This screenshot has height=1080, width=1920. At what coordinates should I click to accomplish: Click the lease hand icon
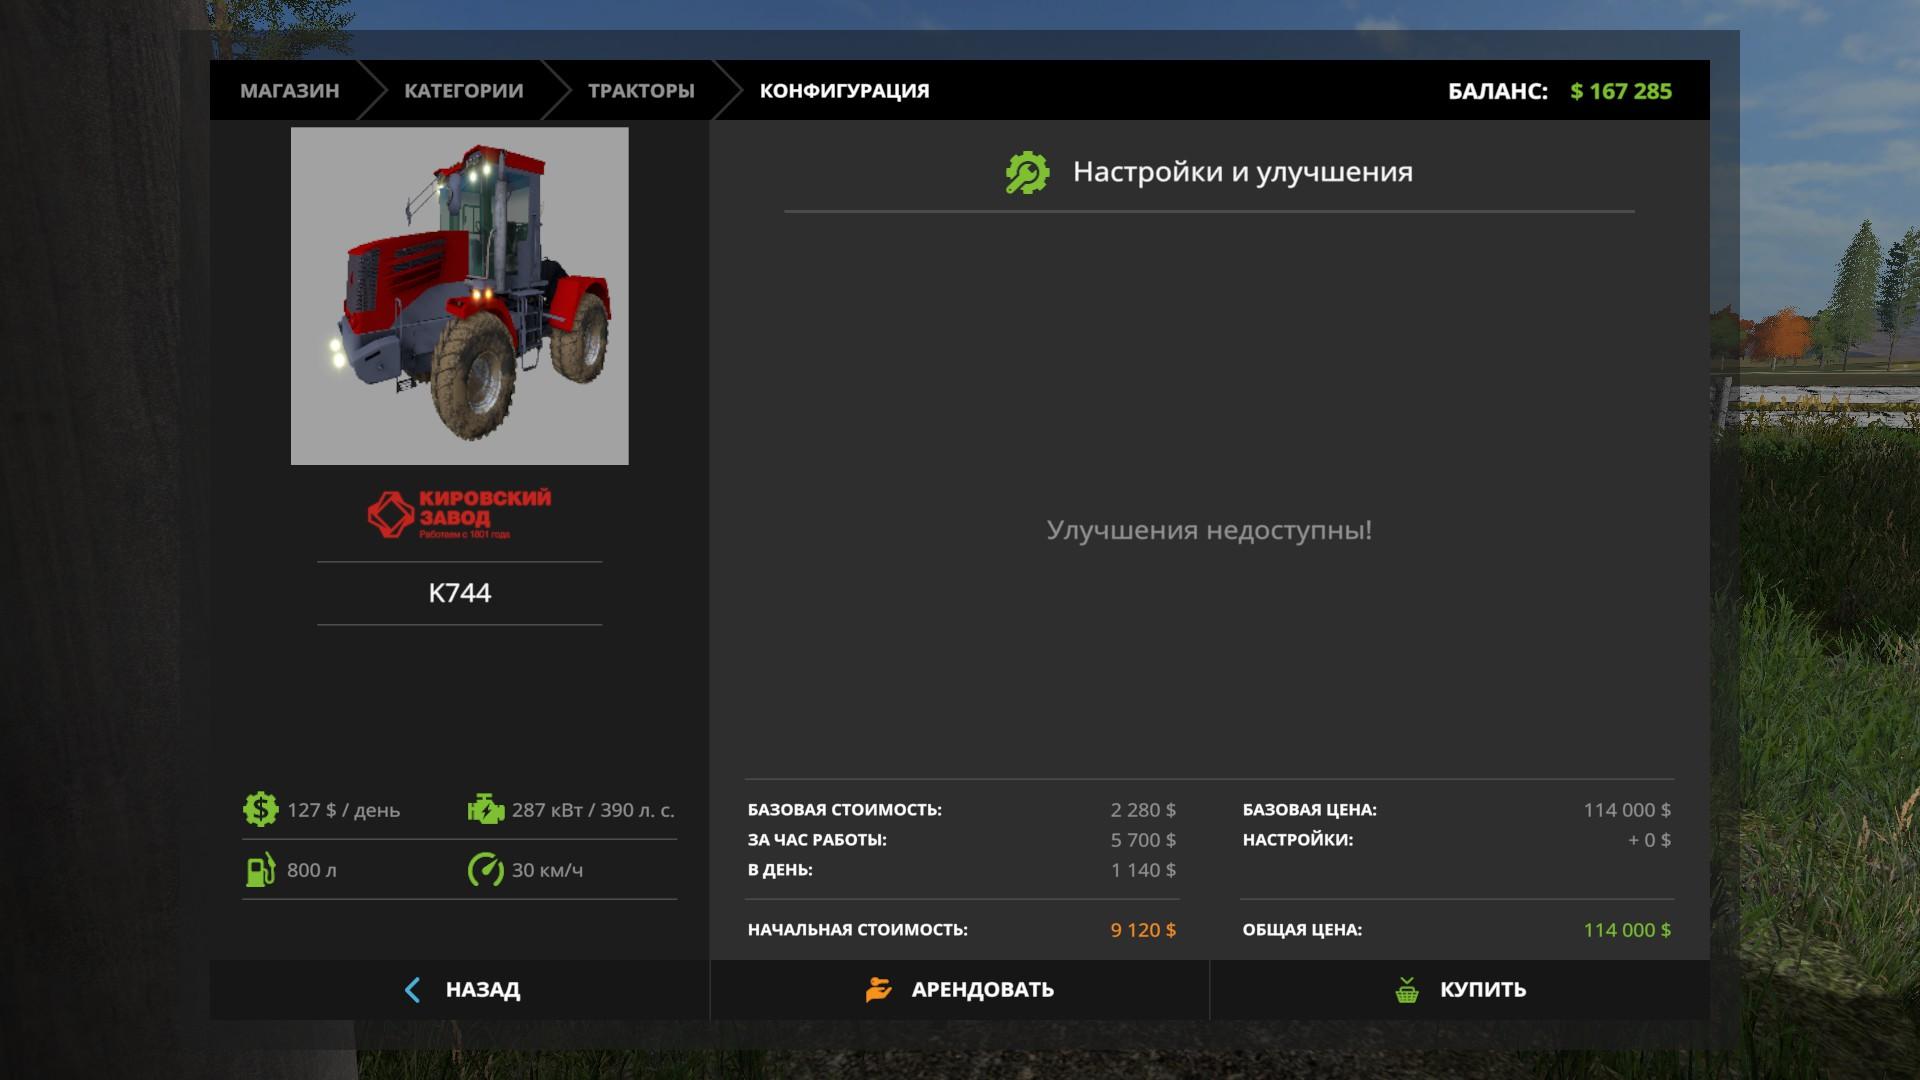click(x=878, y=990)
